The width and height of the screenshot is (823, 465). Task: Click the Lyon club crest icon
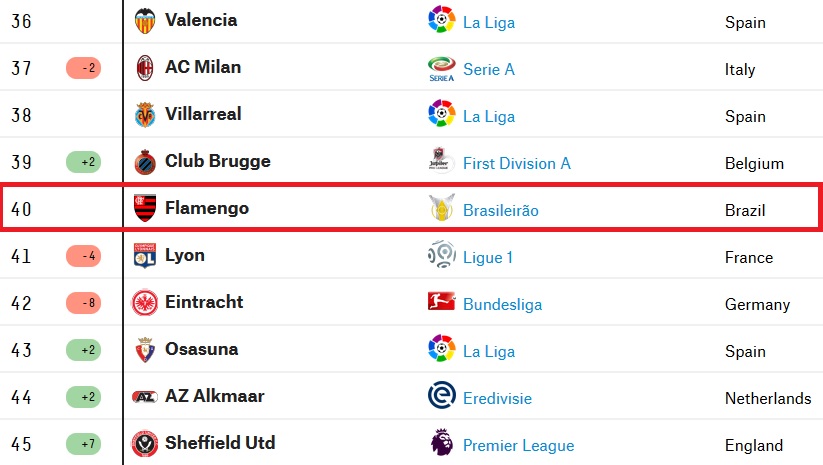click(x=145, y=256)
